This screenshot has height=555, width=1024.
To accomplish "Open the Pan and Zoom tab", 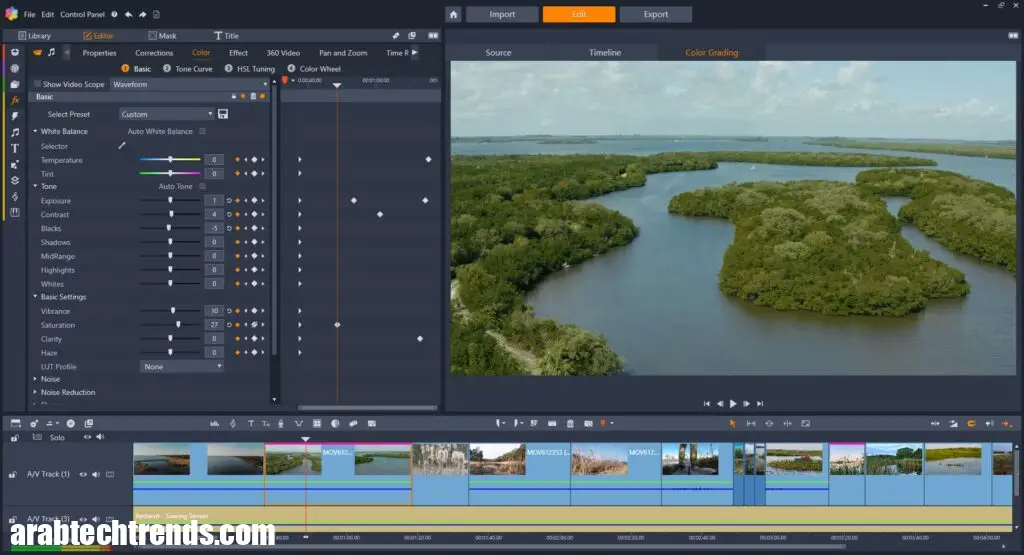I will (342, 53).
